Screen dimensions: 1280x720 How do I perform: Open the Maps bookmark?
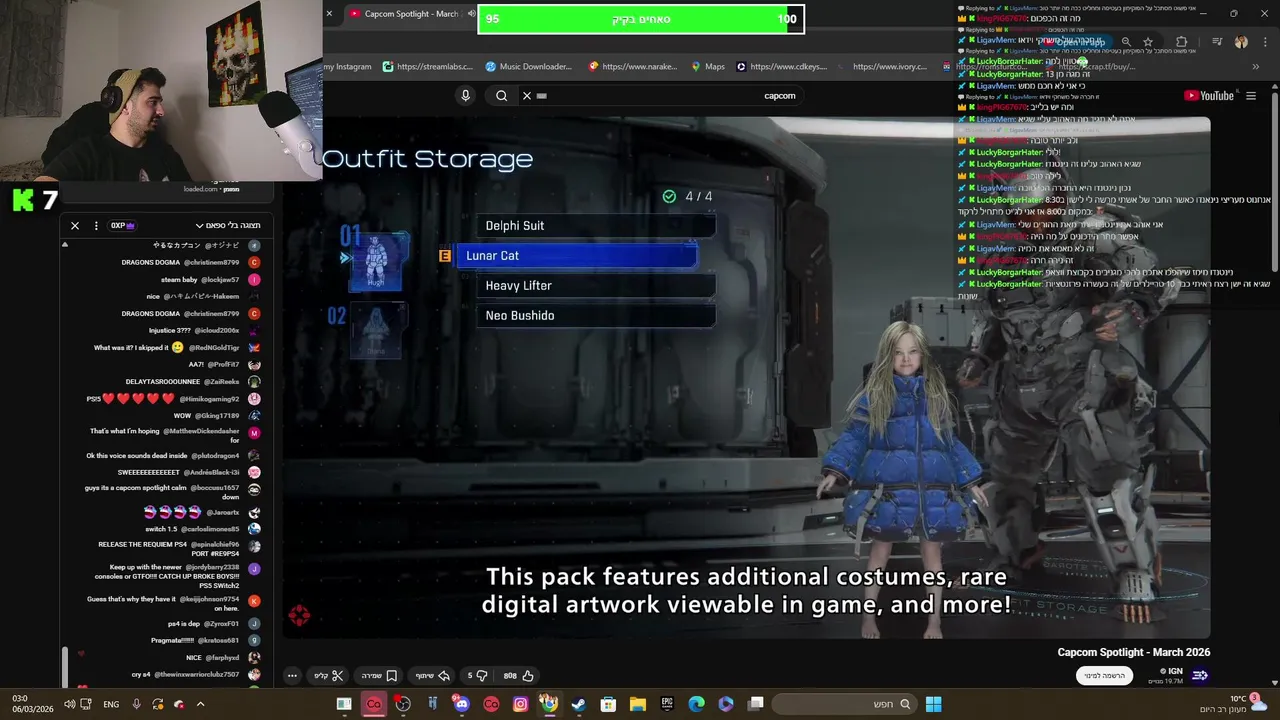[x=708, y=67]
